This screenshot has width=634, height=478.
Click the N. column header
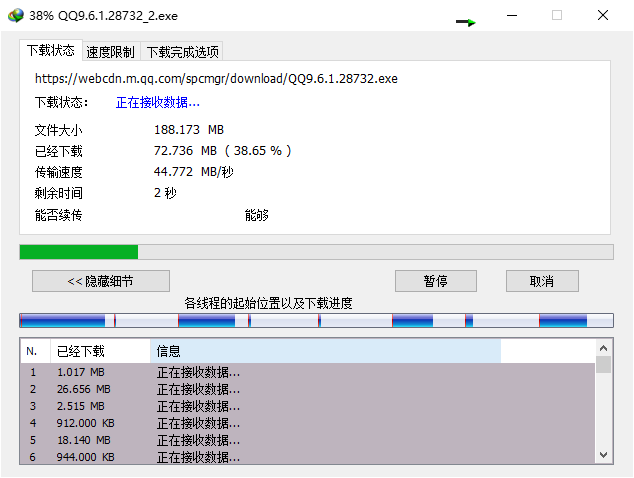[36, 351]
